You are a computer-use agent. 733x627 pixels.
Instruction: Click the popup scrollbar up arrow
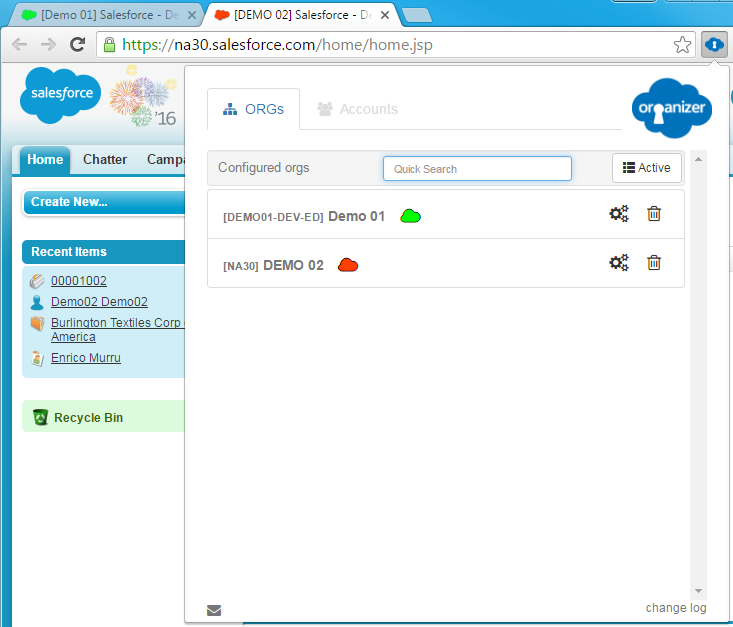point(698,159)
